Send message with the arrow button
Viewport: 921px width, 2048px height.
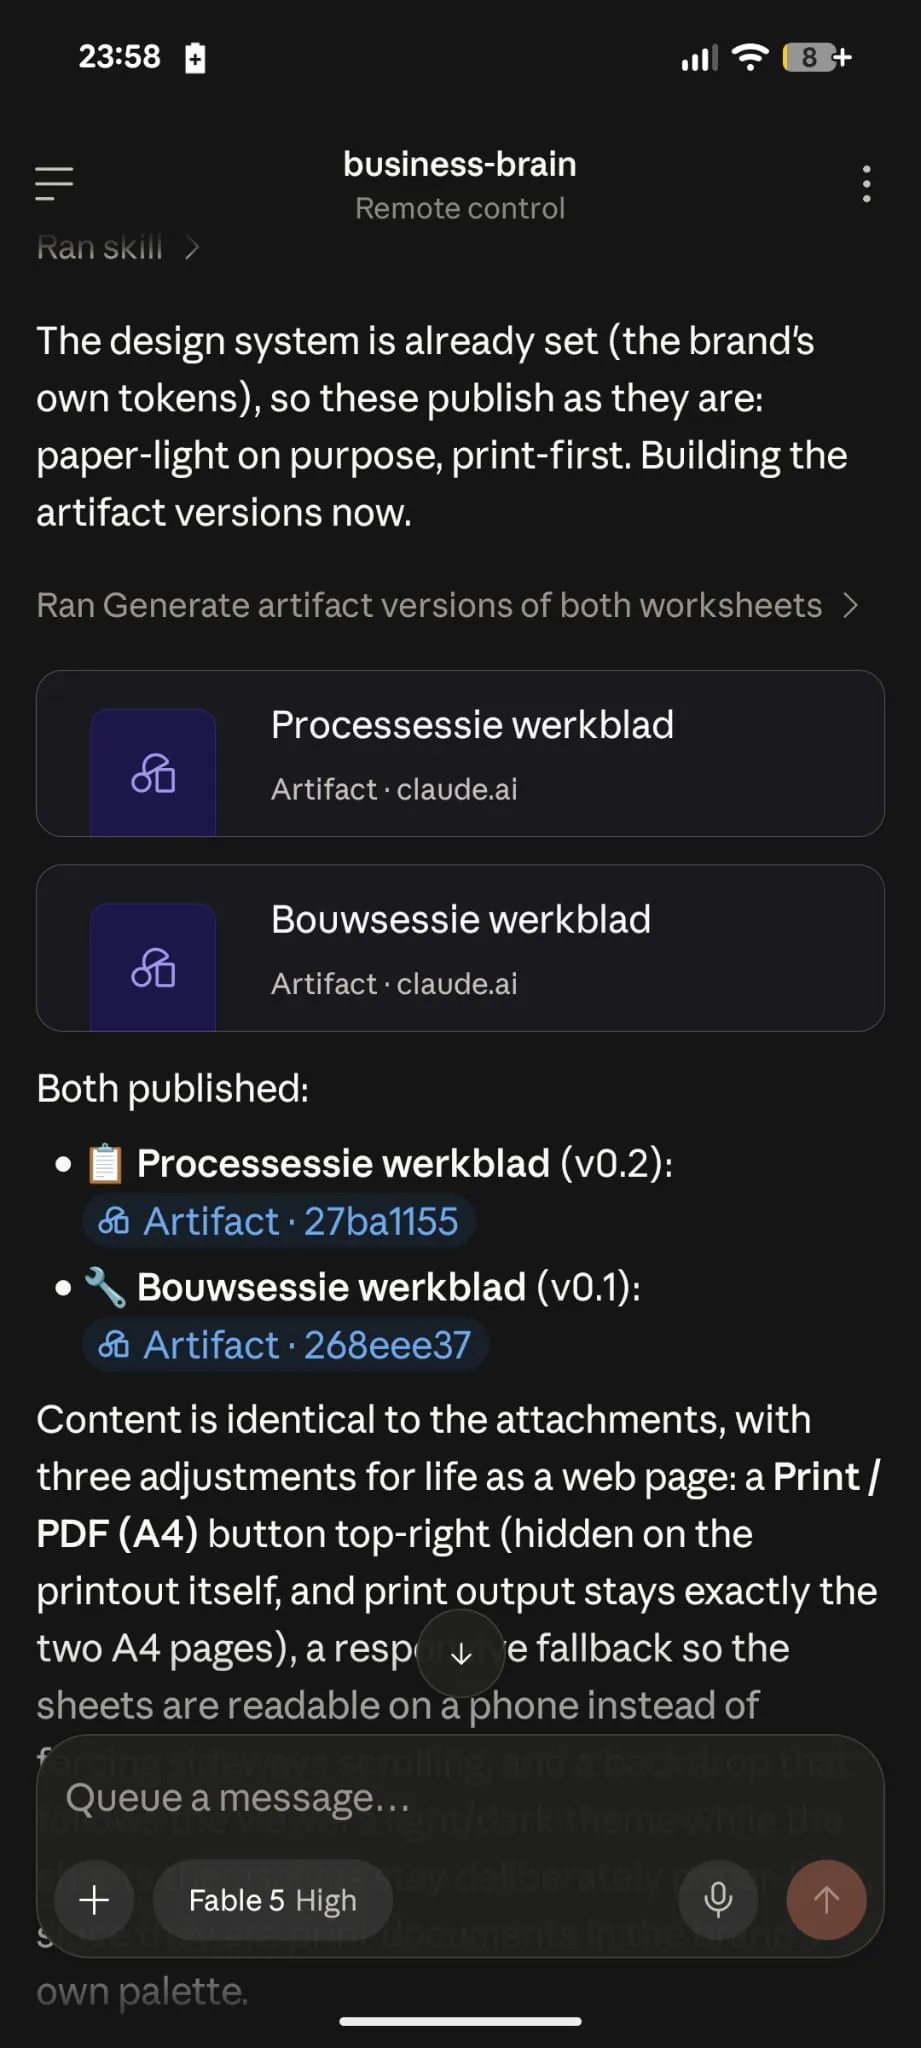(826, 1899)
